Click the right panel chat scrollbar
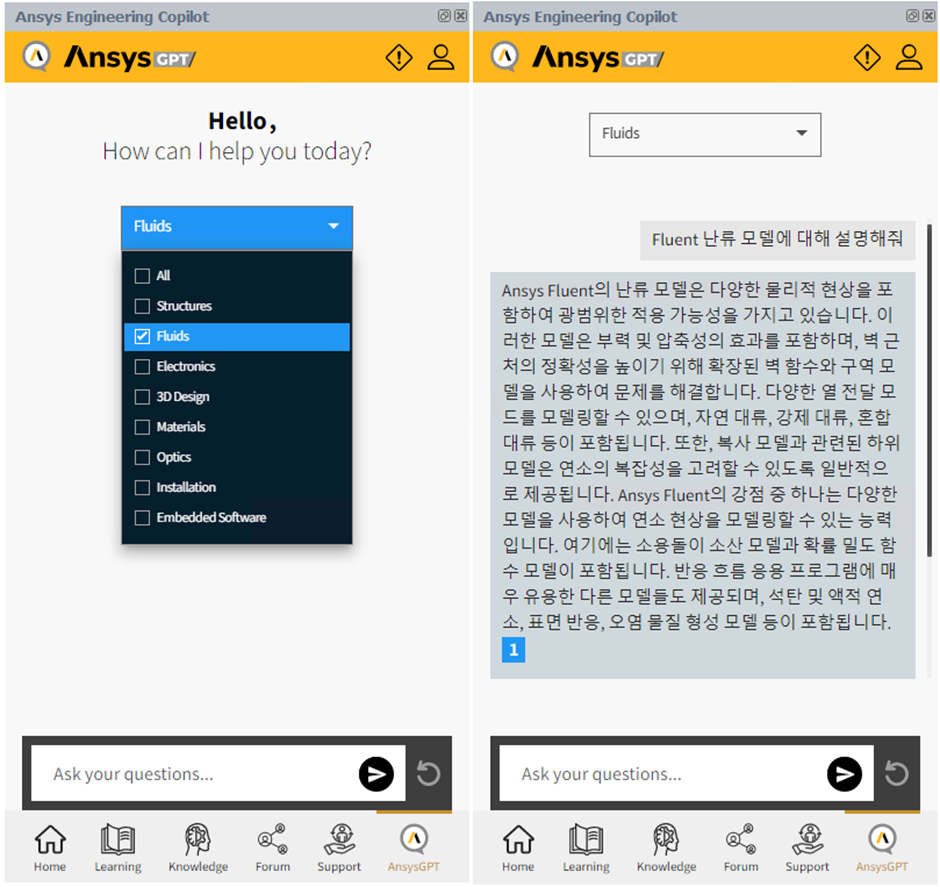The width and height of the screenshot is (940, 887). [929, 390]
